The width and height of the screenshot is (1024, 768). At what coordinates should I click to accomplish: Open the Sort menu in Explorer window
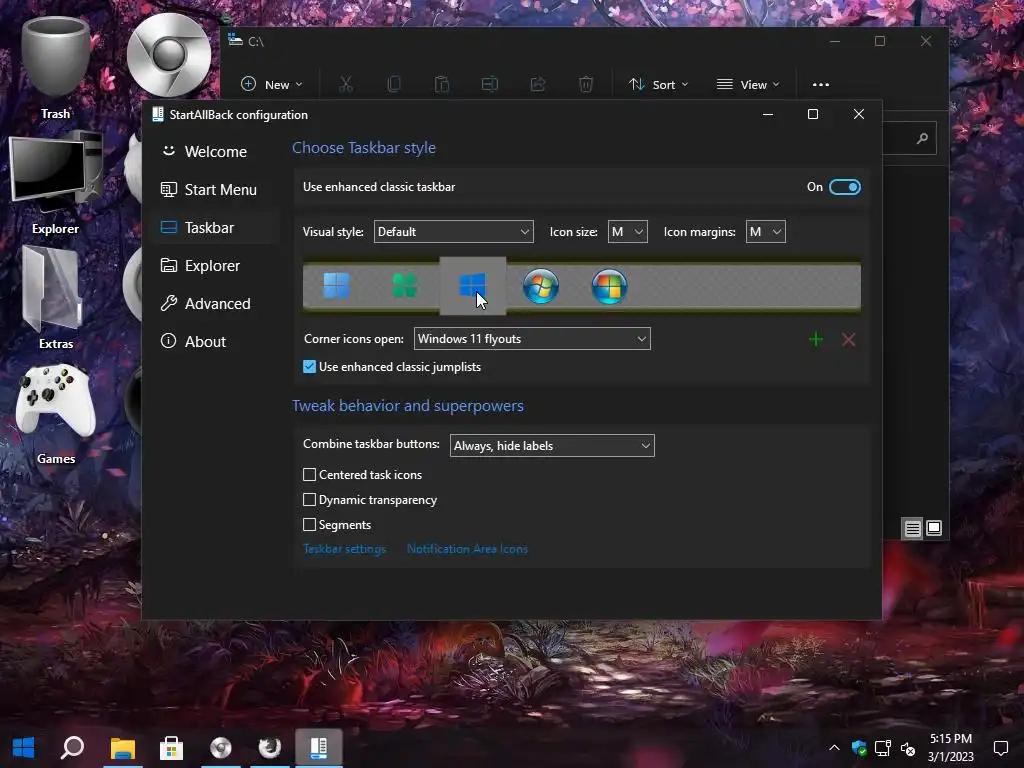[658, 84]
